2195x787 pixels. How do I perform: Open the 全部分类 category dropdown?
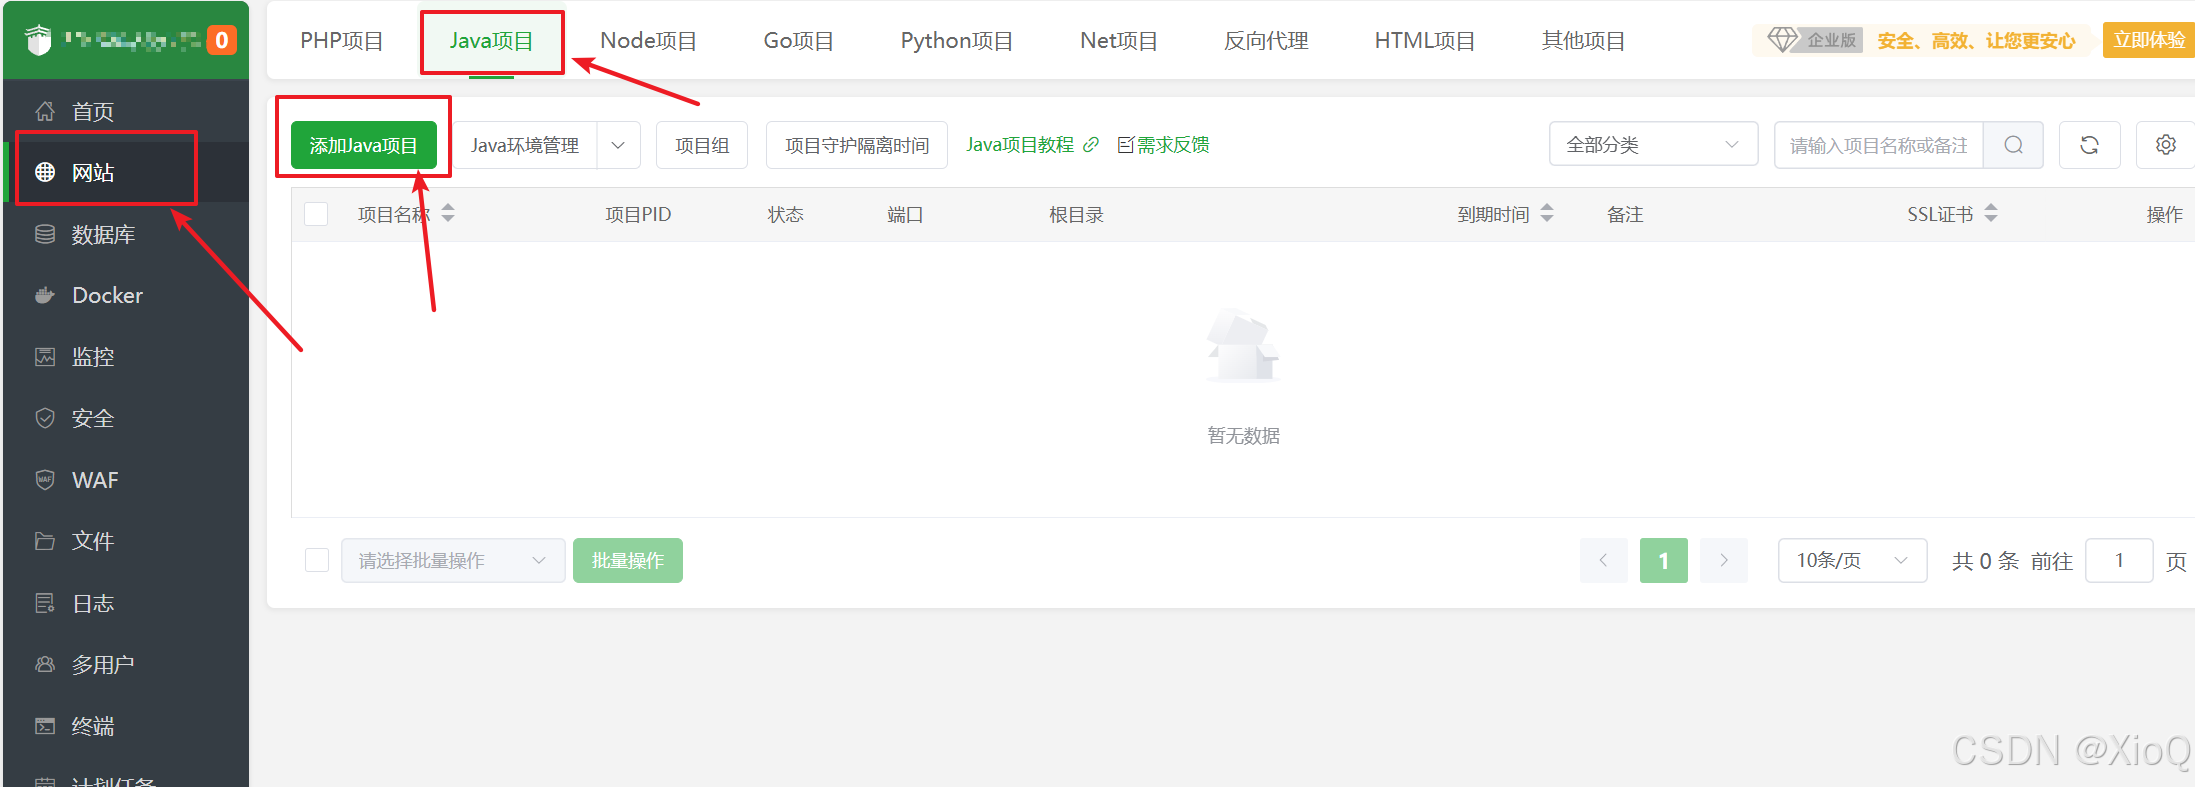(1653, 145)
